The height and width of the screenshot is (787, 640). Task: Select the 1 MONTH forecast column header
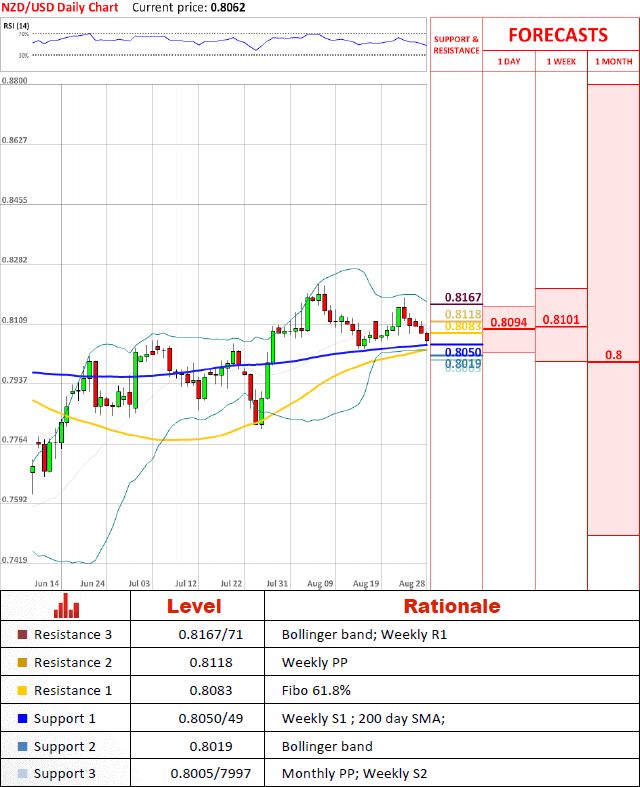pyautogui.click(x=613, y=62)
